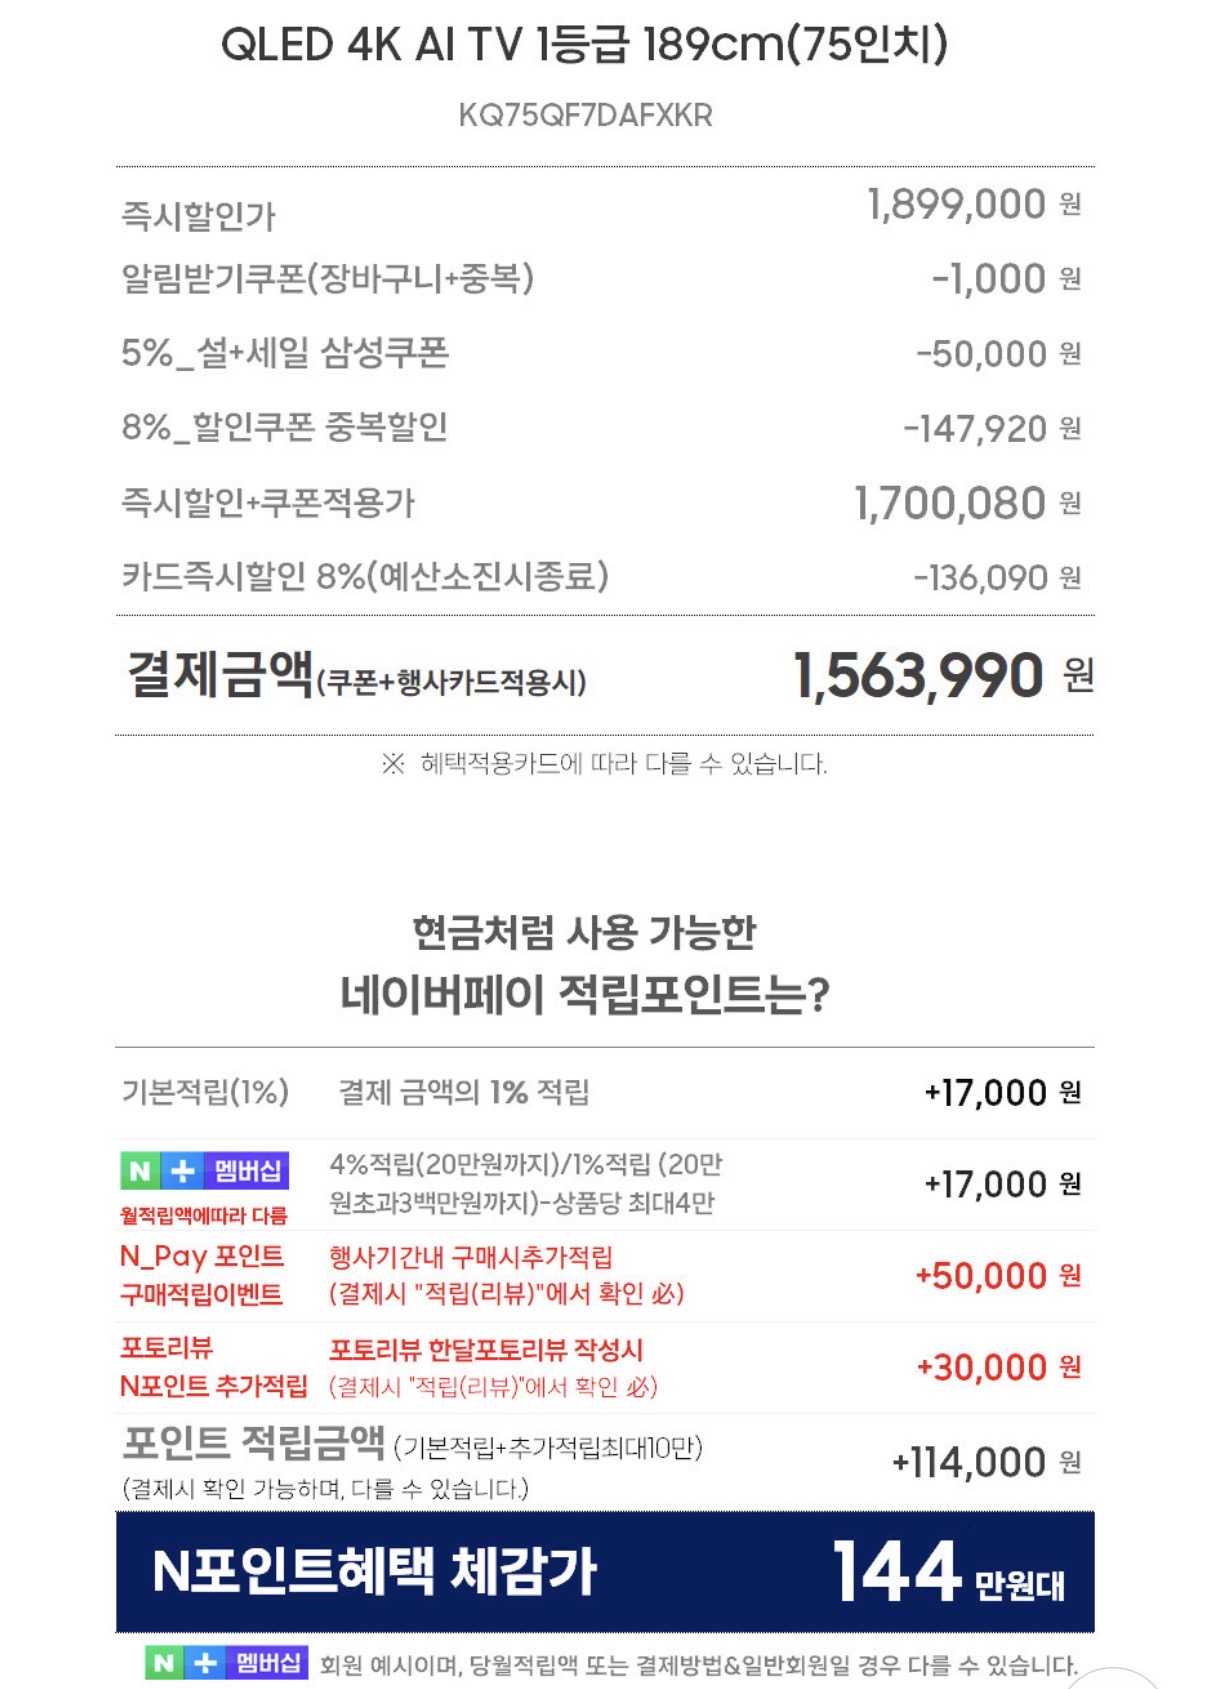Click the red N_Pay 포인트 구매적립이벤트 label
This screenshot has height=1689, width=1206.
coord(202,1275)
